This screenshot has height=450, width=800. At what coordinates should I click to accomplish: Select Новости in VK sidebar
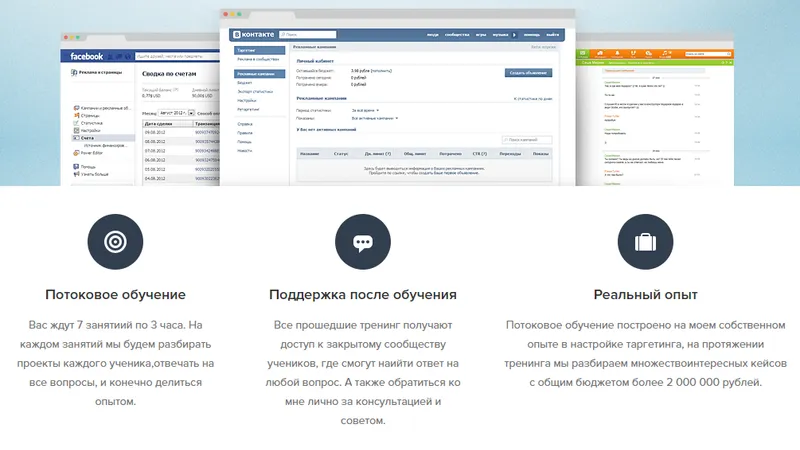[244, 151]
